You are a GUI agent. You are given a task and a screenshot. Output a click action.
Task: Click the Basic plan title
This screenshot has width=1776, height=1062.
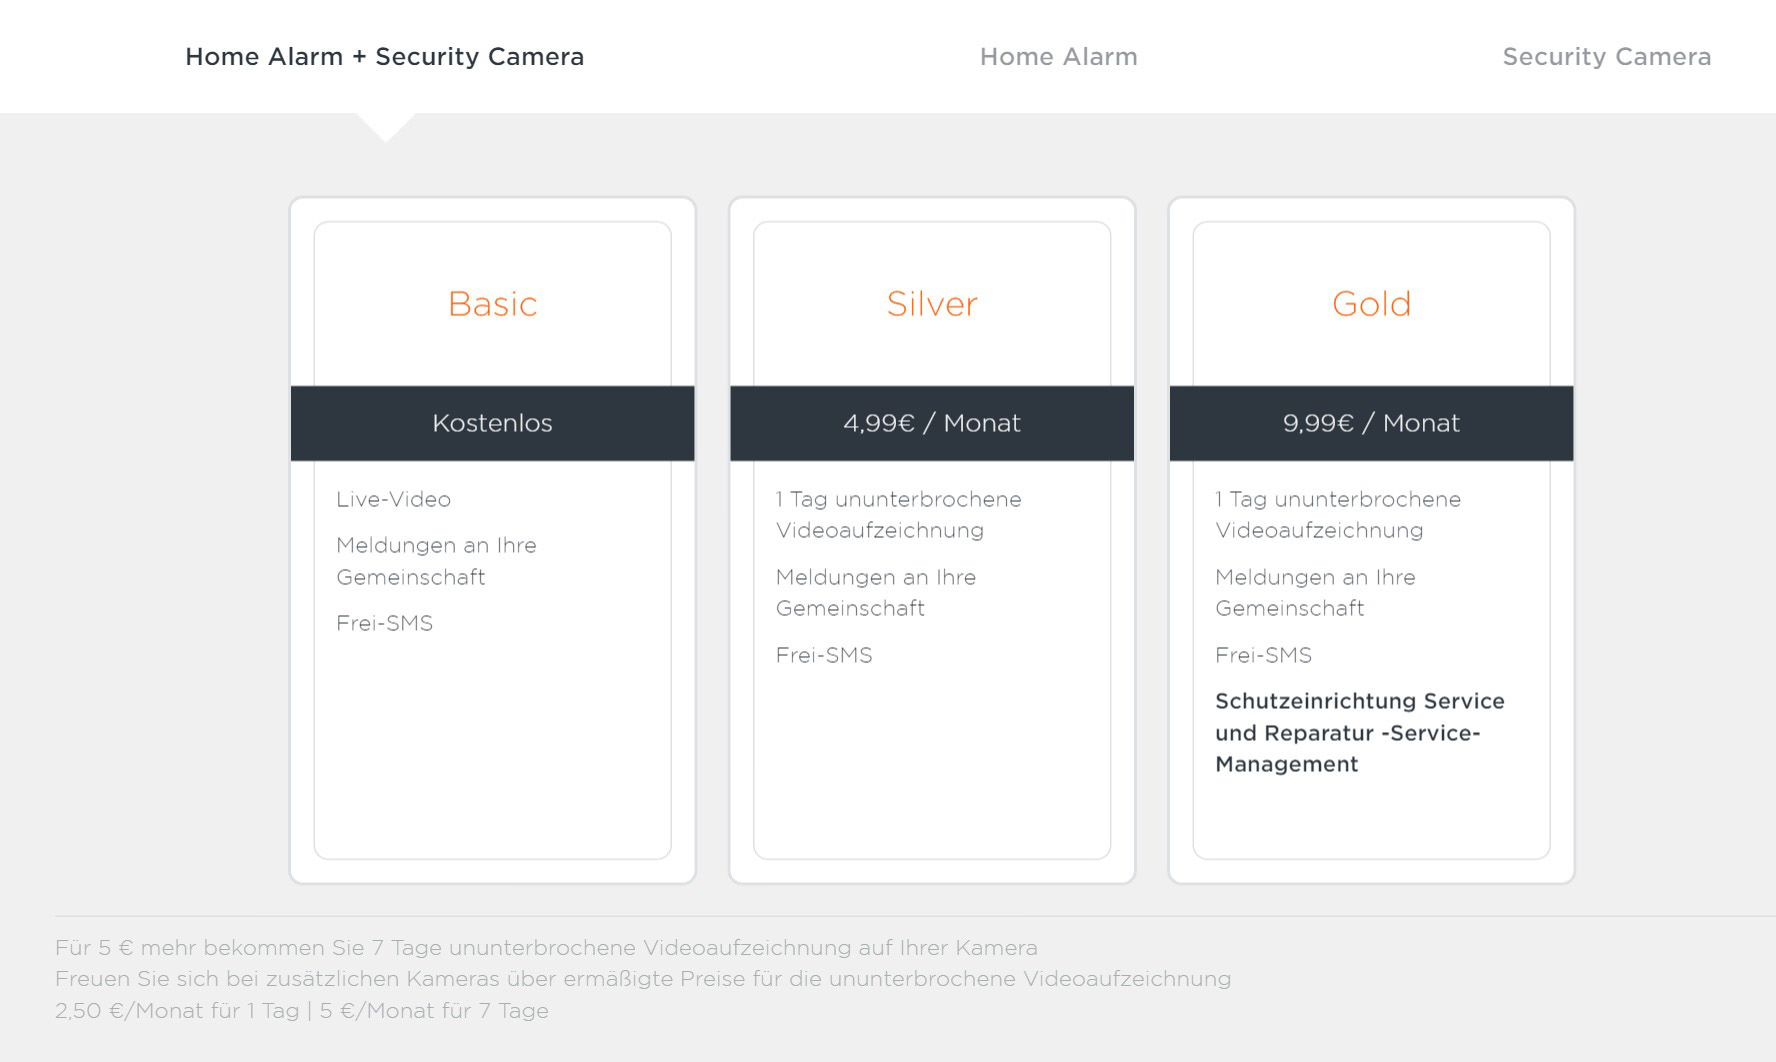(493, 304)
